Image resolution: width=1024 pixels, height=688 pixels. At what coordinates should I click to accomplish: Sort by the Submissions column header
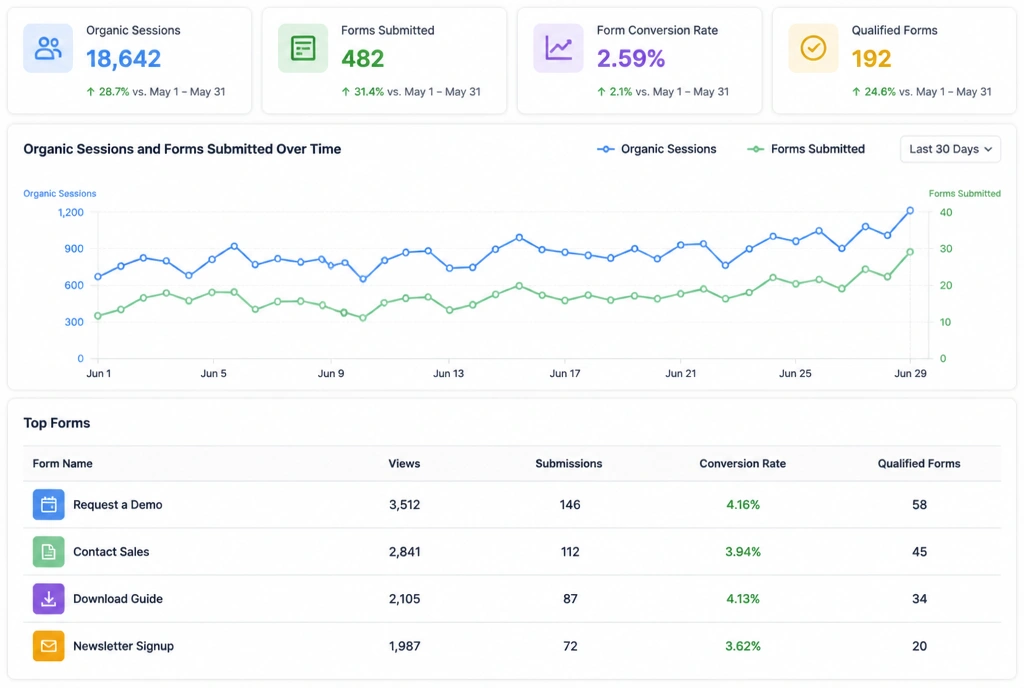(x=569, y=463)
